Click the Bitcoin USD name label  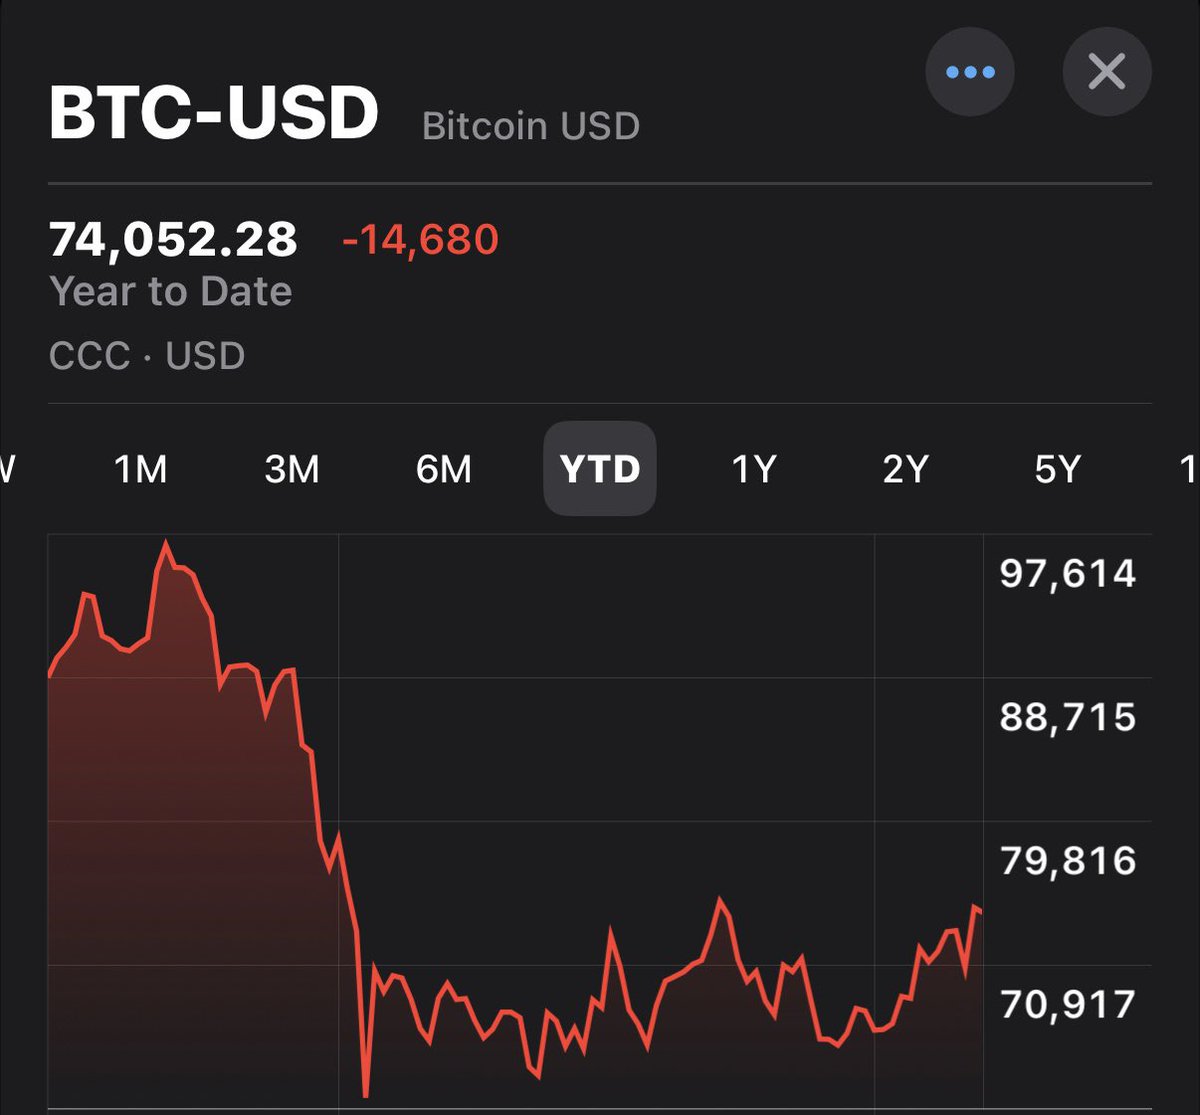(531, 127)
